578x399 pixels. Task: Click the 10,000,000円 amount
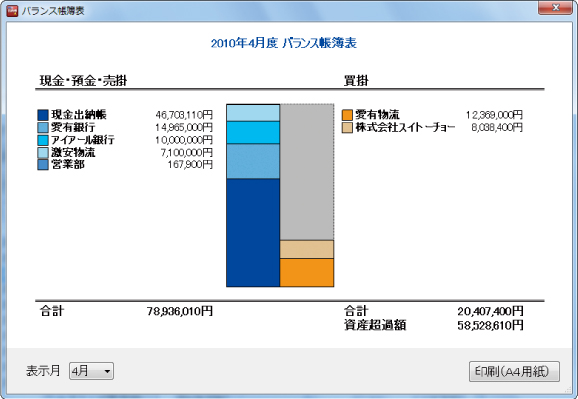click(184, 140)
